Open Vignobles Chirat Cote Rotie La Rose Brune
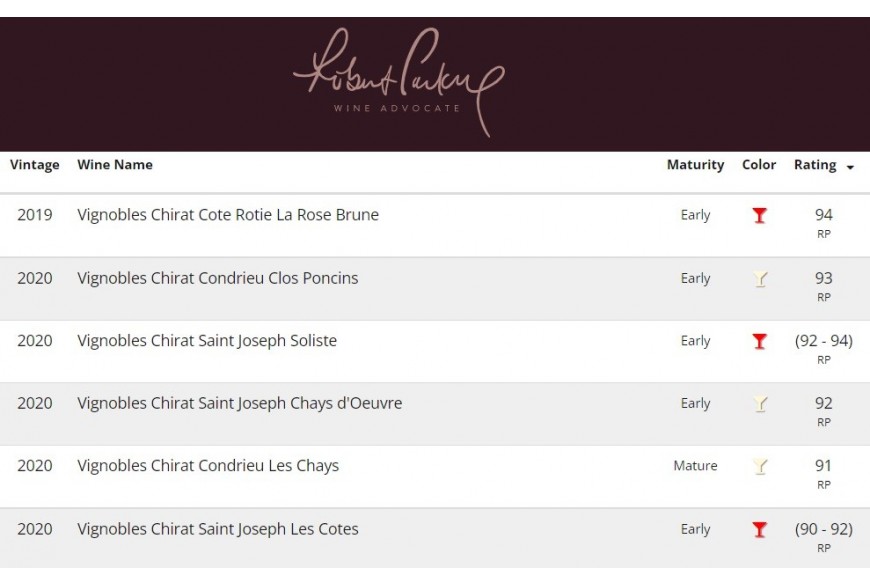 pyautogui.click(x=228, y=215)
